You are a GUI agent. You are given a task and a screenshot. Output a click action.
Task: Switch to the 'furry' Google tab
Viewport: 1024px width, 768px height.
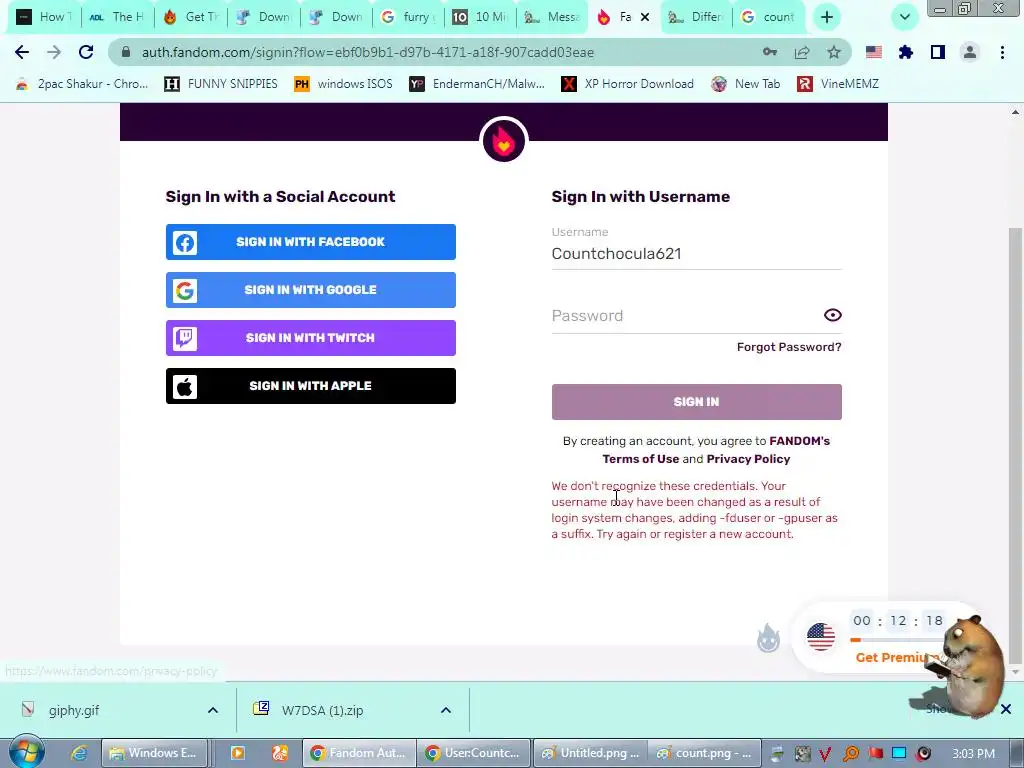pyautogui.click(x=408, y=17)
